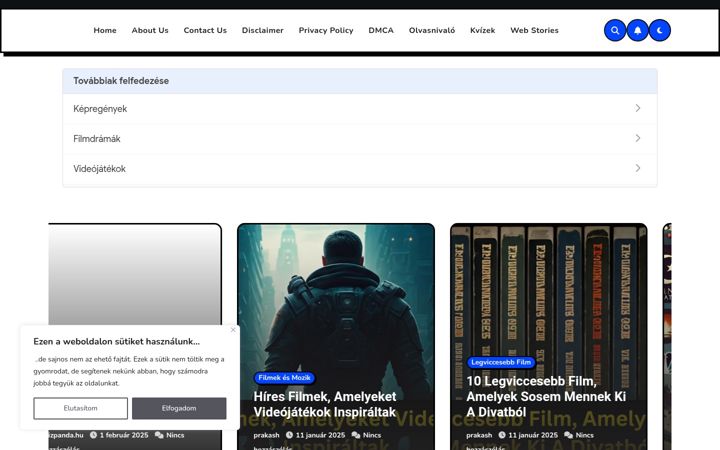The height and width of the screenshot is (450, 720).
Task: Click 11 január 2025 under Híres Filmek article
Action: 321,435
